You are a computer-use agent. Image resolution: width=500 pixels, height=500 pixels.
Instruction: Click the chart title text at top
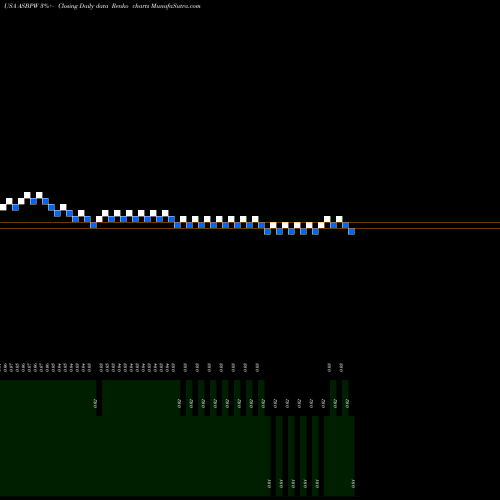[x=102, y=6]
